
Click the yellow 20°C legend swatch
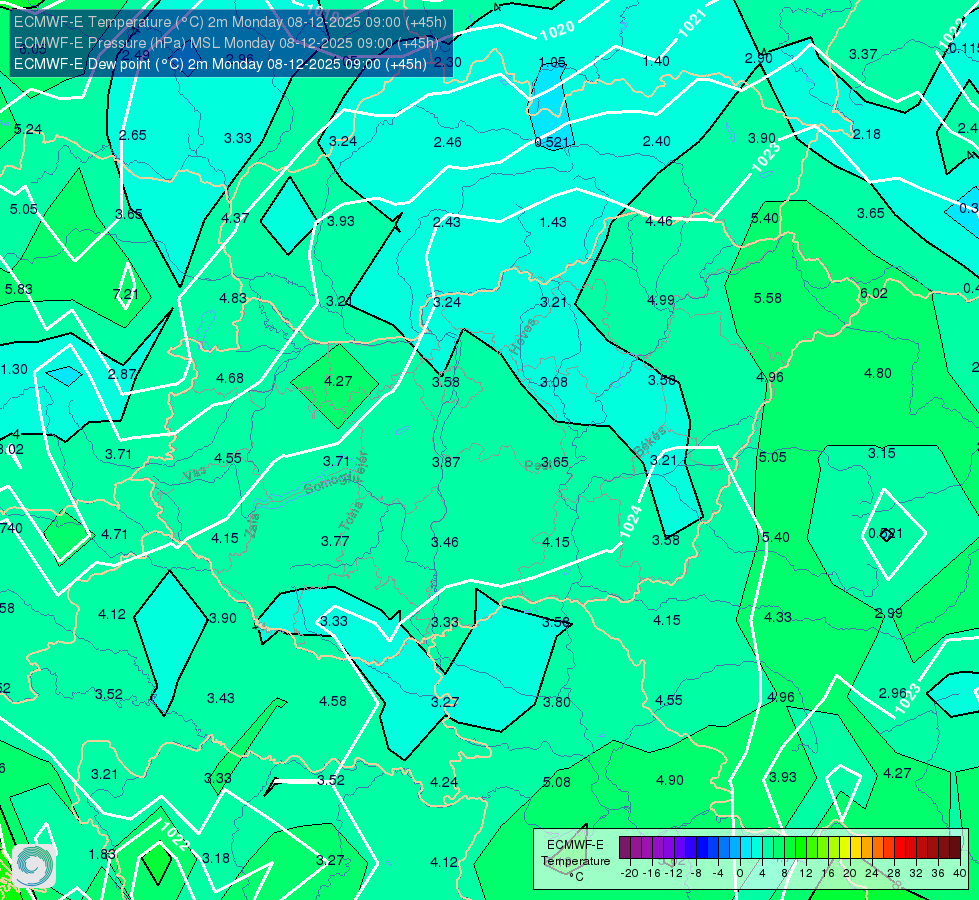pyautogui.click(x=845, y=848)
